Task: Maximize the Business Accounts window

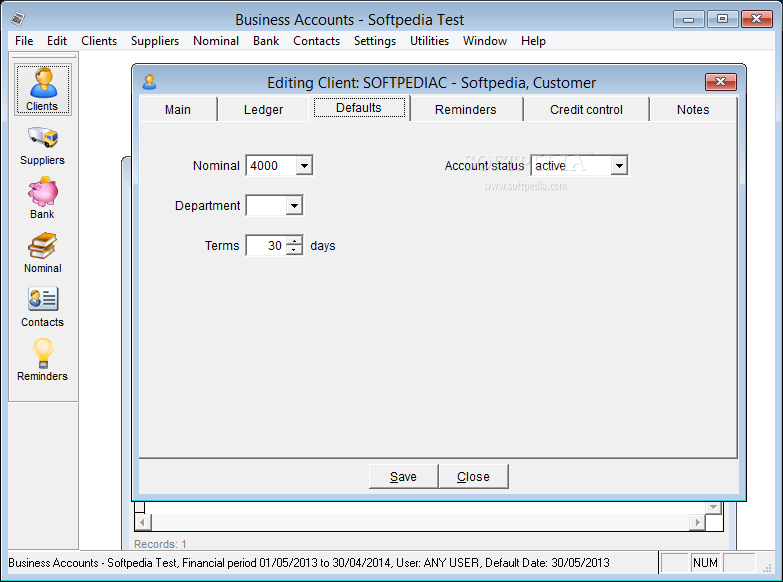Action: coord(722,19)
